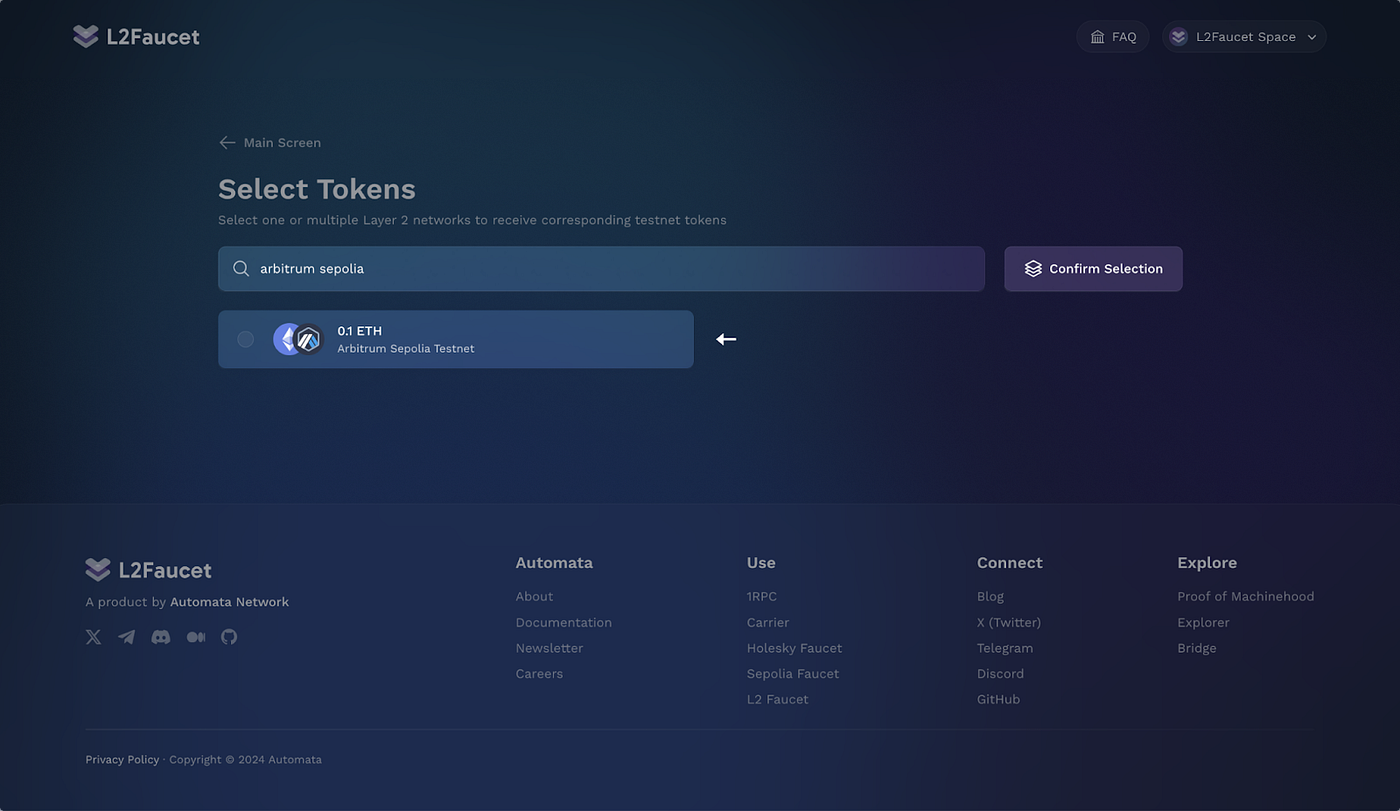
Task: Open the X social icon in footer
Action: tap(93, 637)
